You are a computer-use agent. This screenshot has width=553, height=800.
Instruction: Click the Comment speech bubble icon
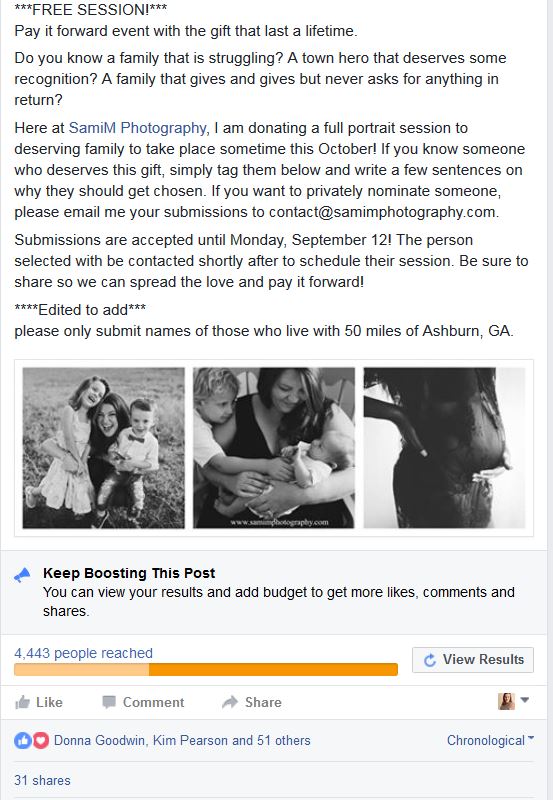(x=109, y=702)
